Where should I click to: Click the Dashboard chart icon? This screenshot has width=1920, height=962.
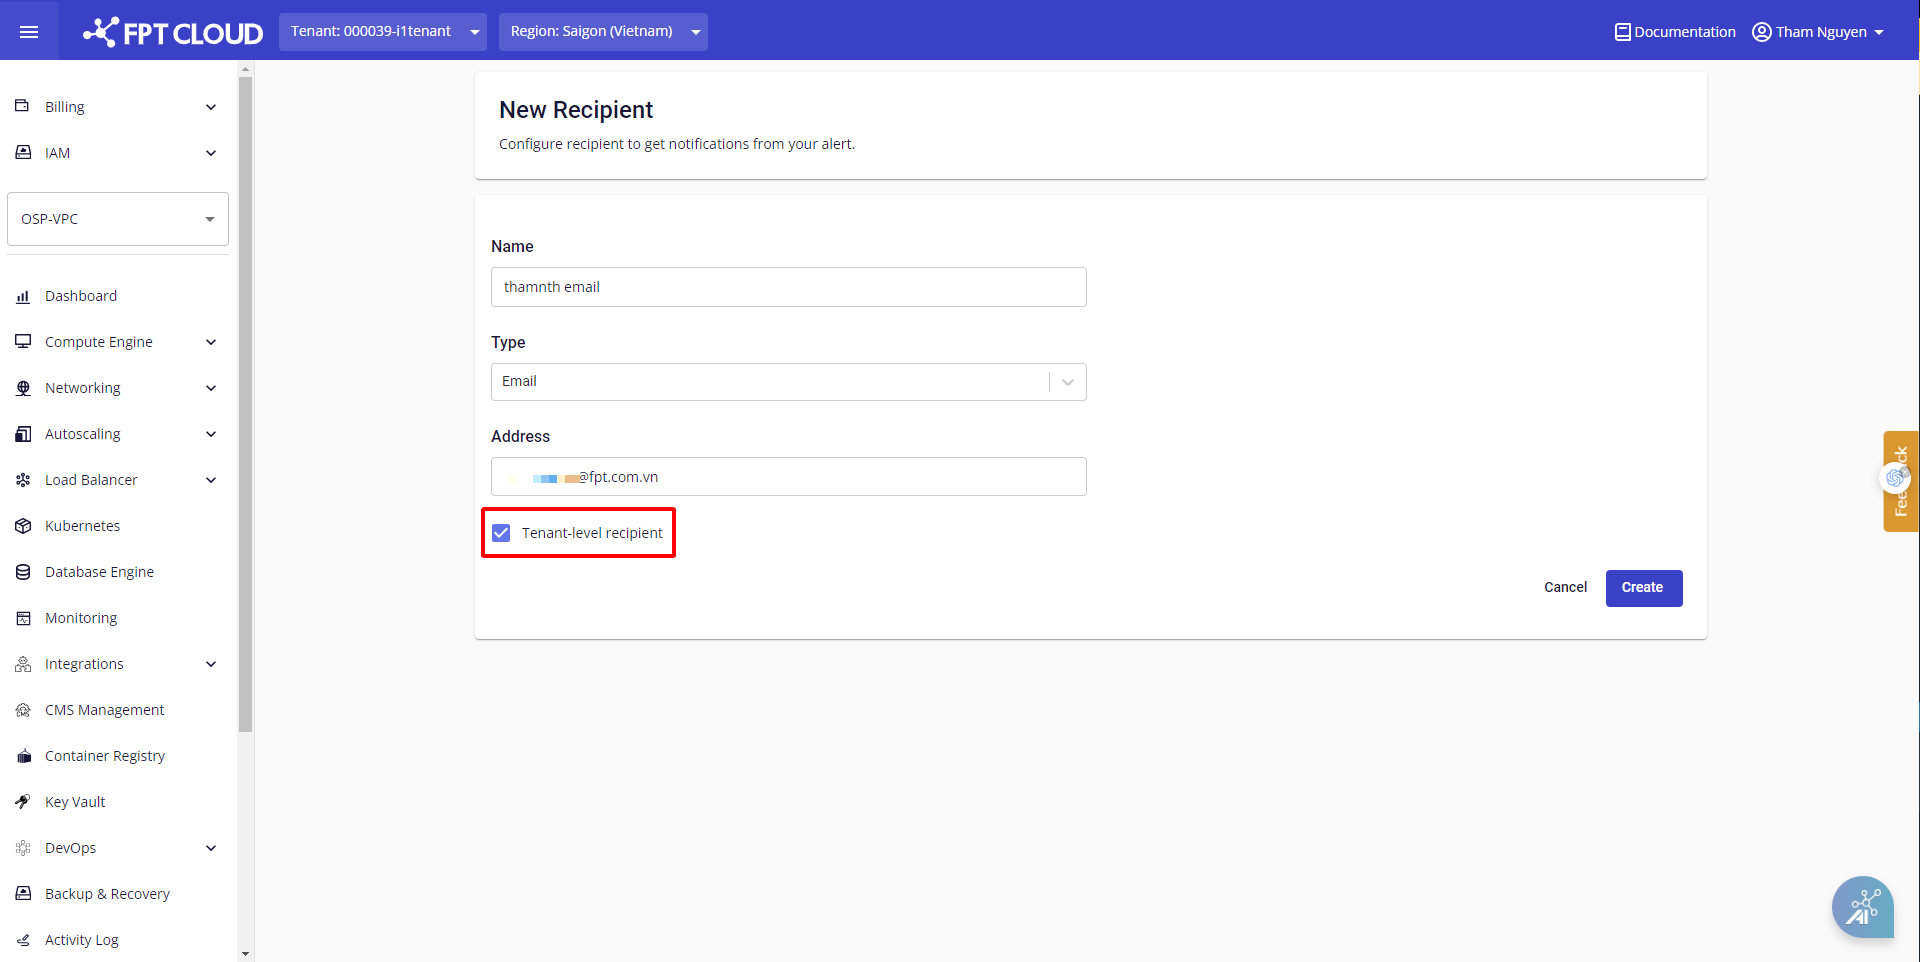click(23, 296)
